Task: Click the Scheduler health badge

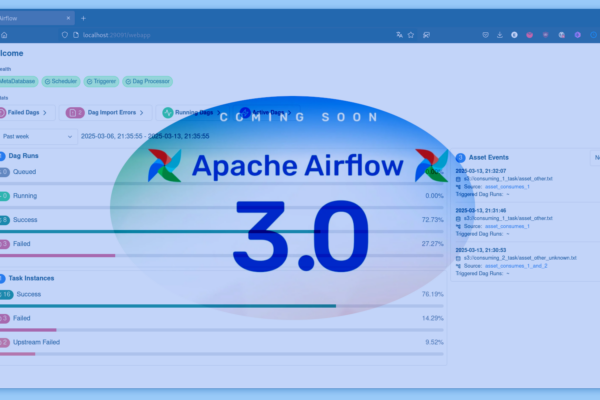Action: pyautogui.click(x=61, y=81)
